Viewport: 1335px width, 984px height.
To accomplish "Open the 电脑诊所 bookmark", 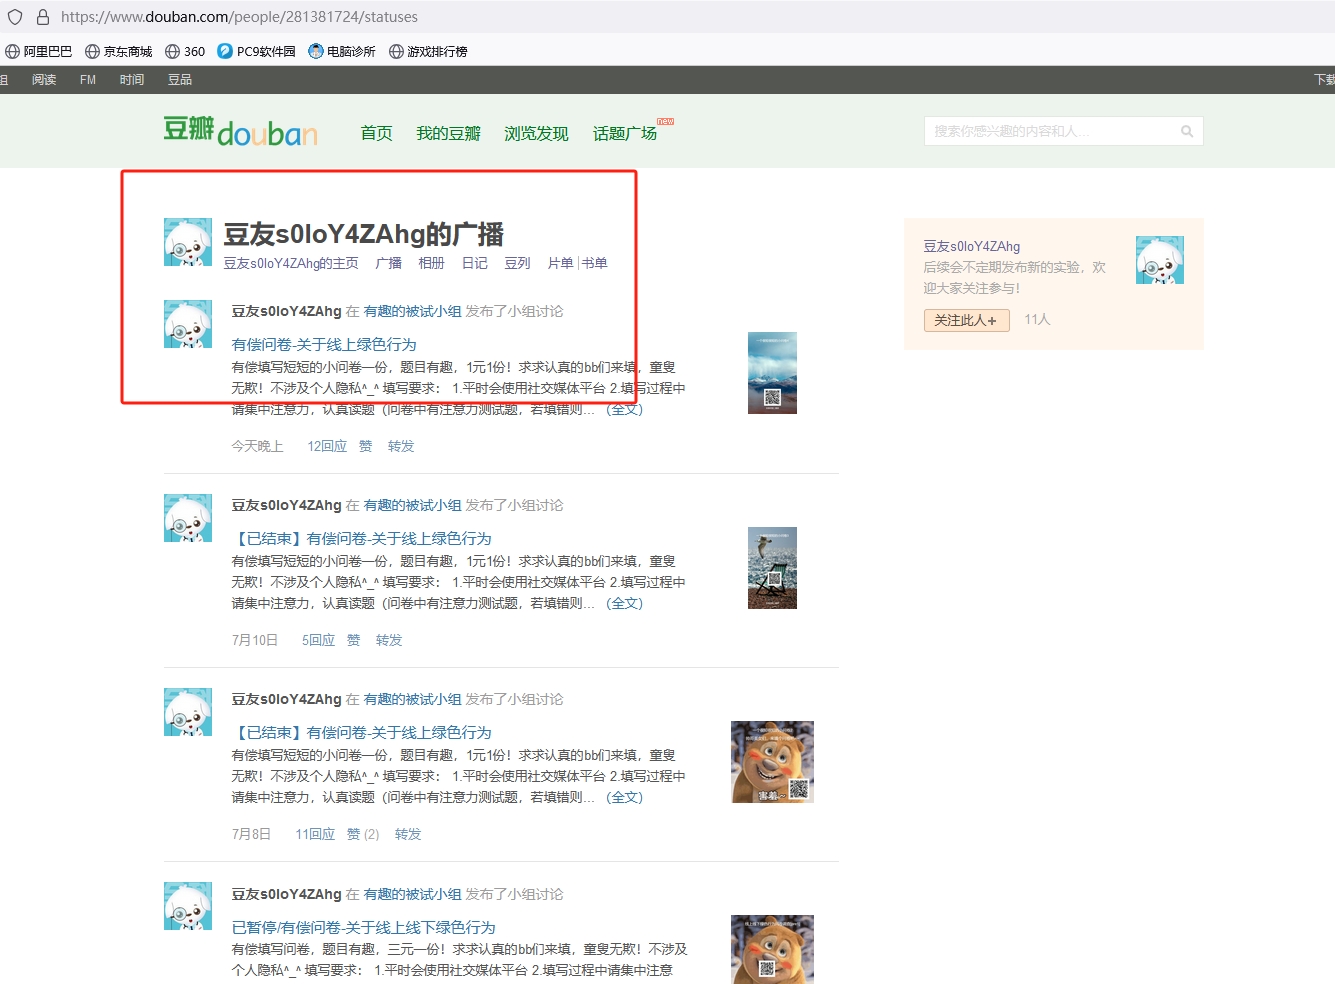I will pyautogui.click(x=342, y=51).
